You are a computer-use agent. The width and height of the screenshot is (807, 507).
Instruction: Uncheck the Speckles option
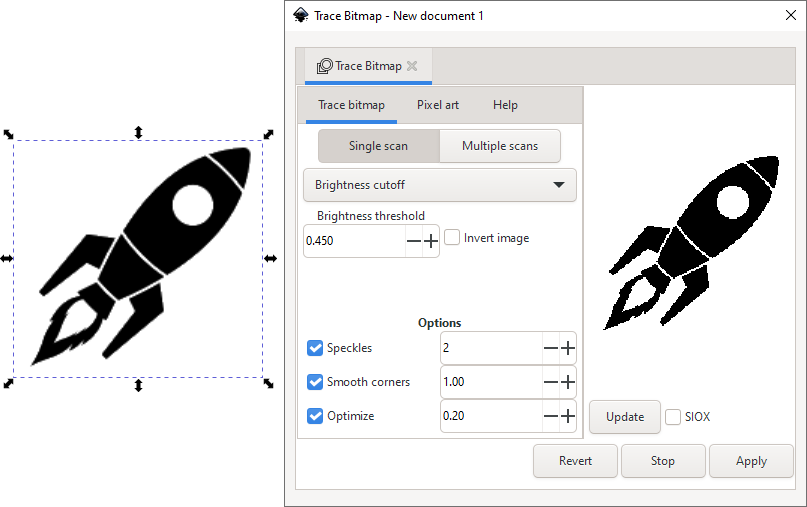[x=315, y=348]
